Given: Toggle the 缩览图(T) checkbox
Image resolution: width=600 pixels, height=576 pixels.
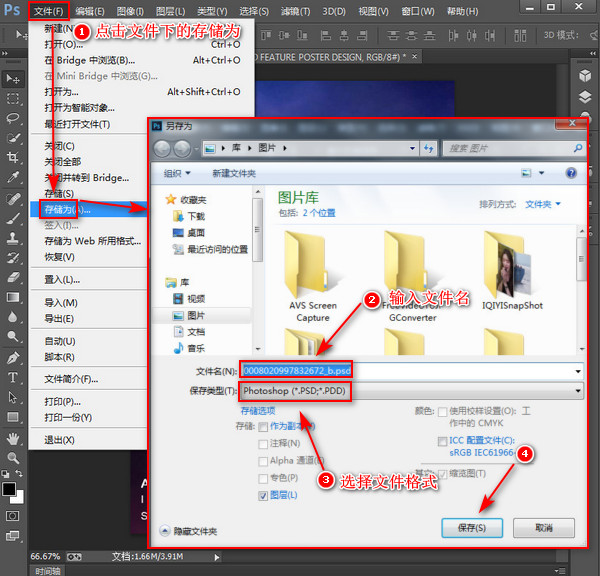Looking at the screenshot, I should [442, 475].
